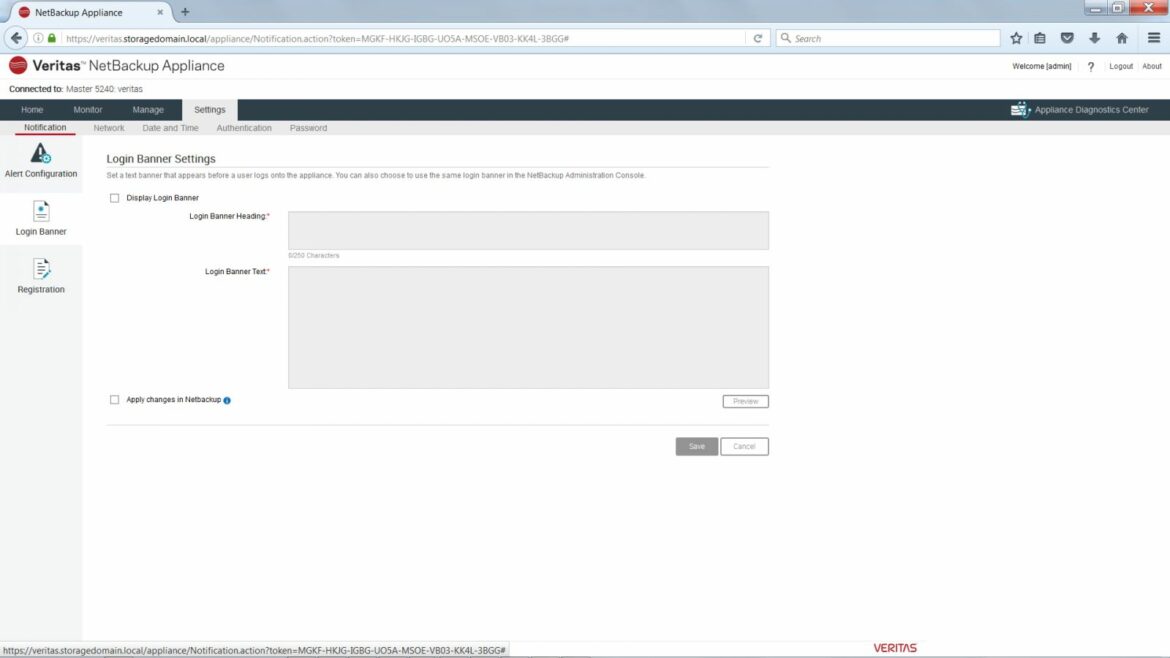Open the Home menu
The width and height of the screenshot is (1170, 658).
[32, 110]
